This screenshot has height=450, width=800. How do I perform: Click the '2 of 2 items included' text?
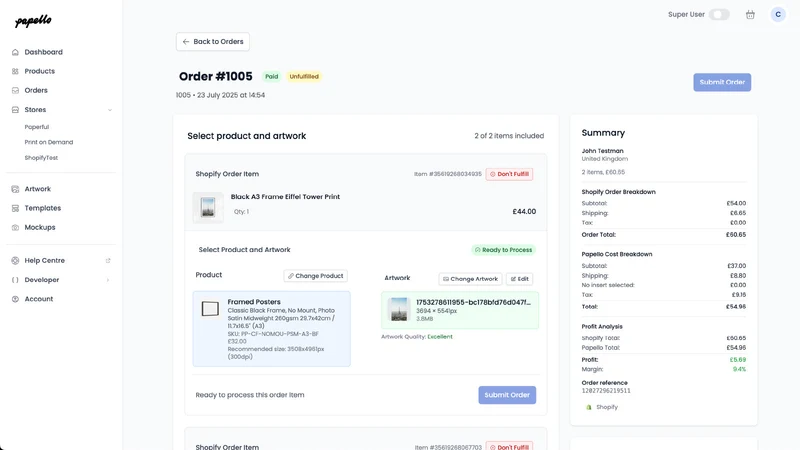point(509,136)
